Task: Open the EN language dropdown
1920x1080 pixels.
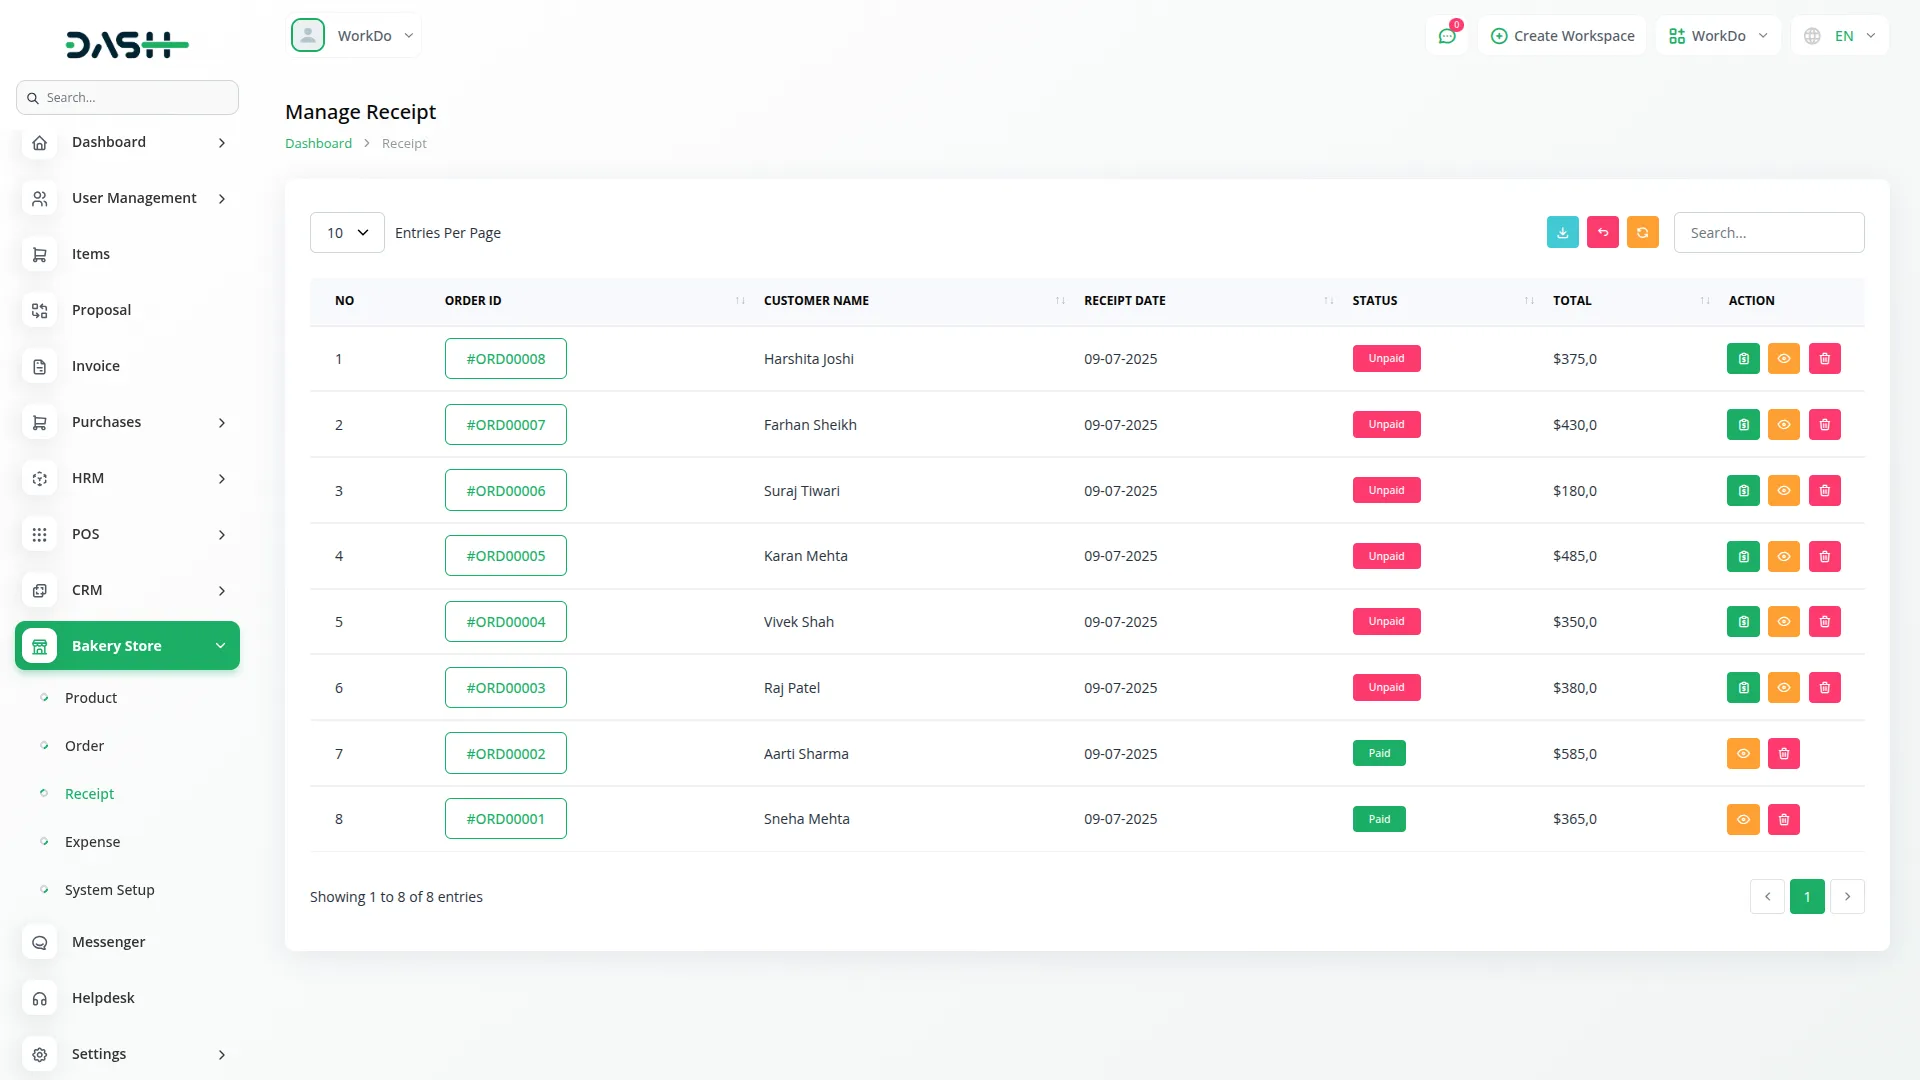Action: pos(1842,36)
